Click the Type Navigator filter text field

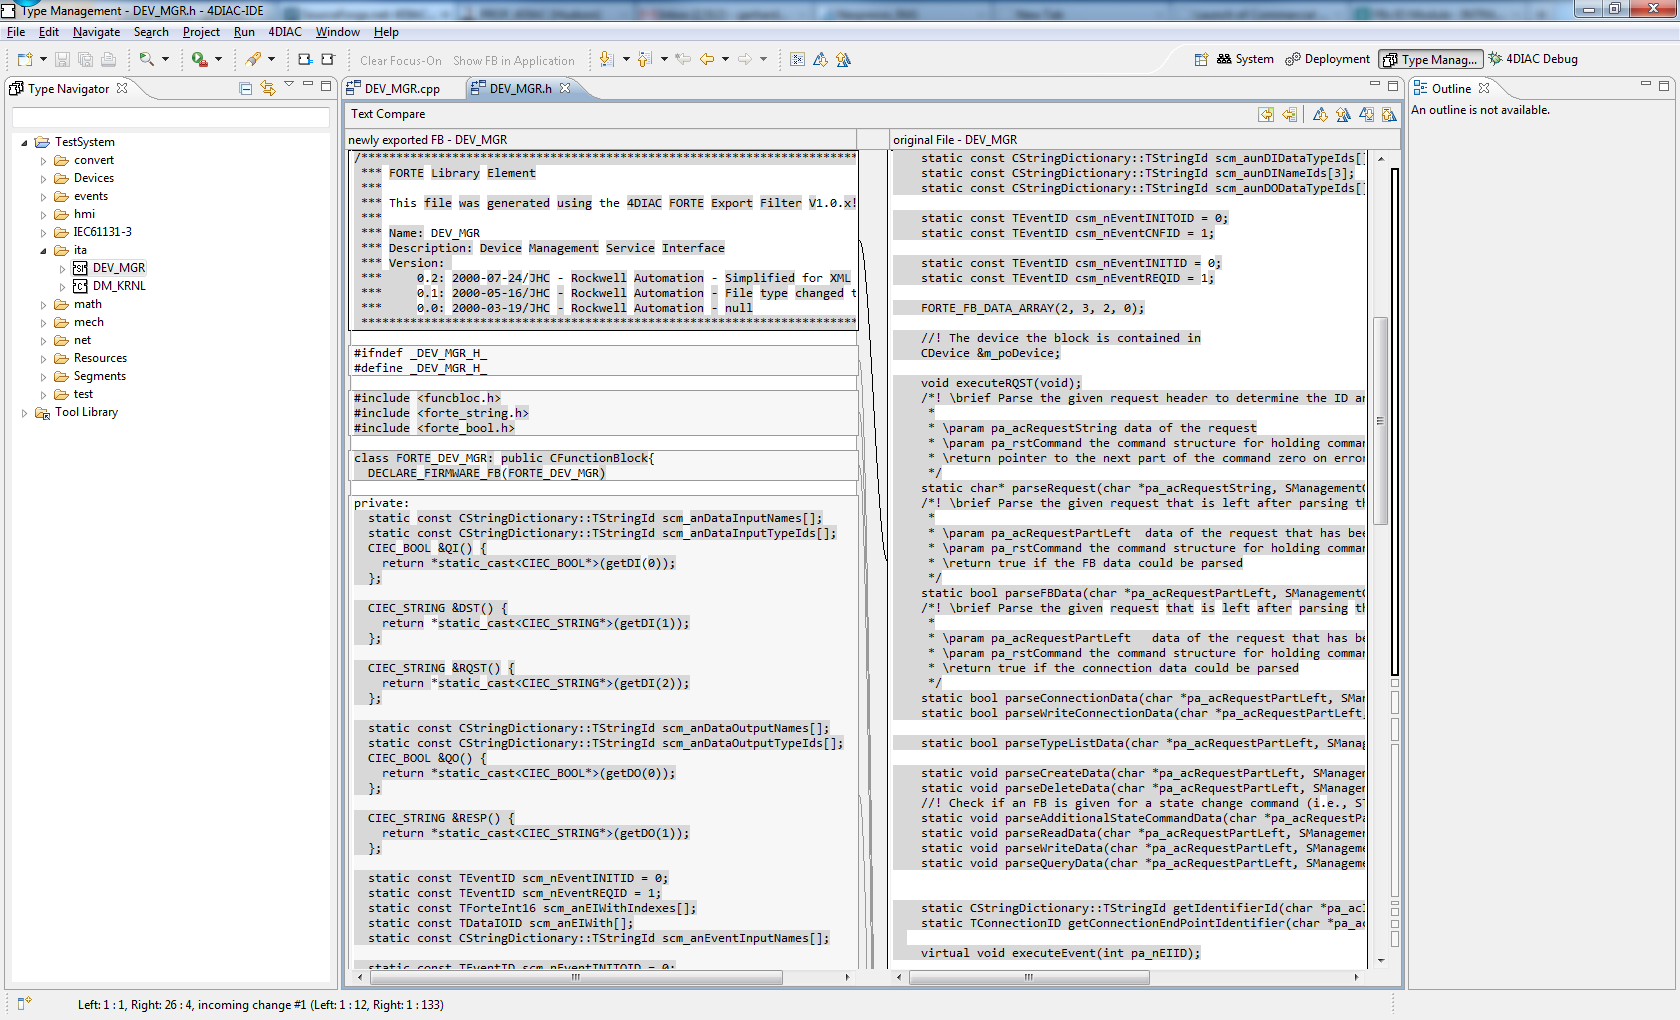[x=171, y=118]
